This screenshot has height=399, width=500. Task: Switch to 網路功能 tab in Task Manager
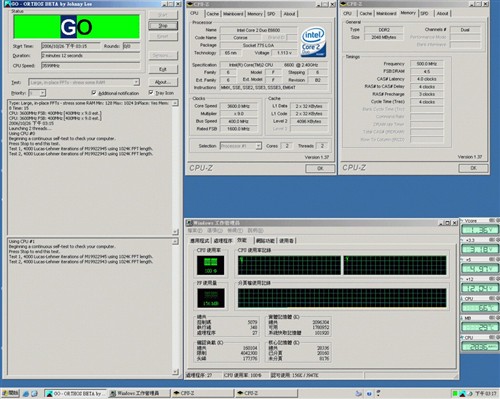coord(265,241)
